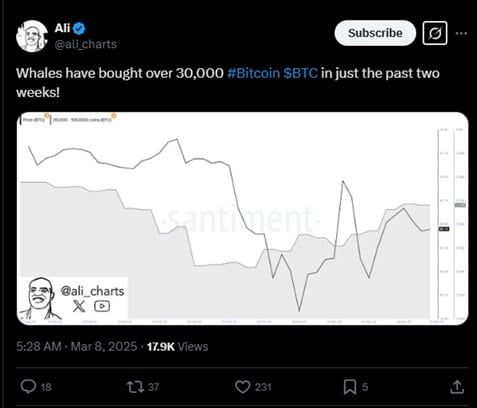This screenshot has height=408, width=477.
Task: View the 17.9K Views count
Action: coord(177,347)
